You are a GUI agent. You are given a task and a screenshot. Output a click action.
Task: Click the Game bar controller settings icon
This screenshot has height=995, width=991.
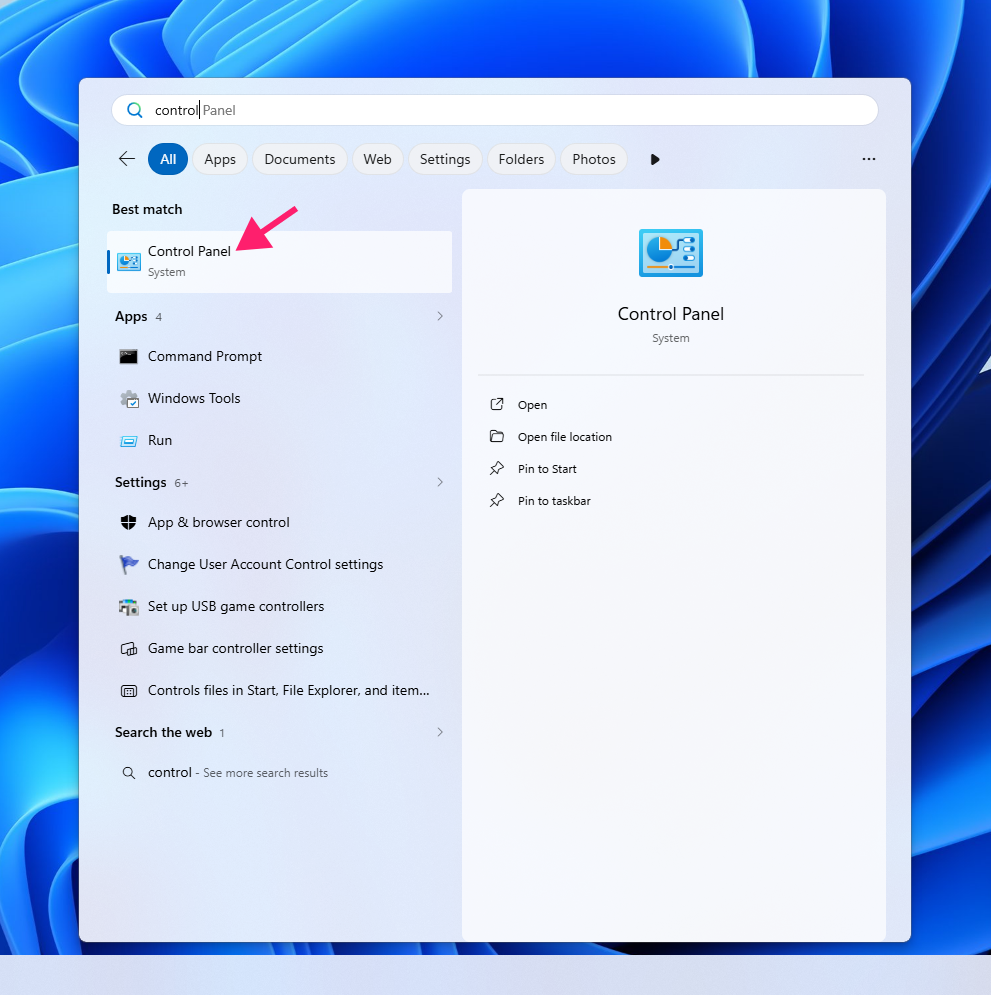click(x=129, y=649)
